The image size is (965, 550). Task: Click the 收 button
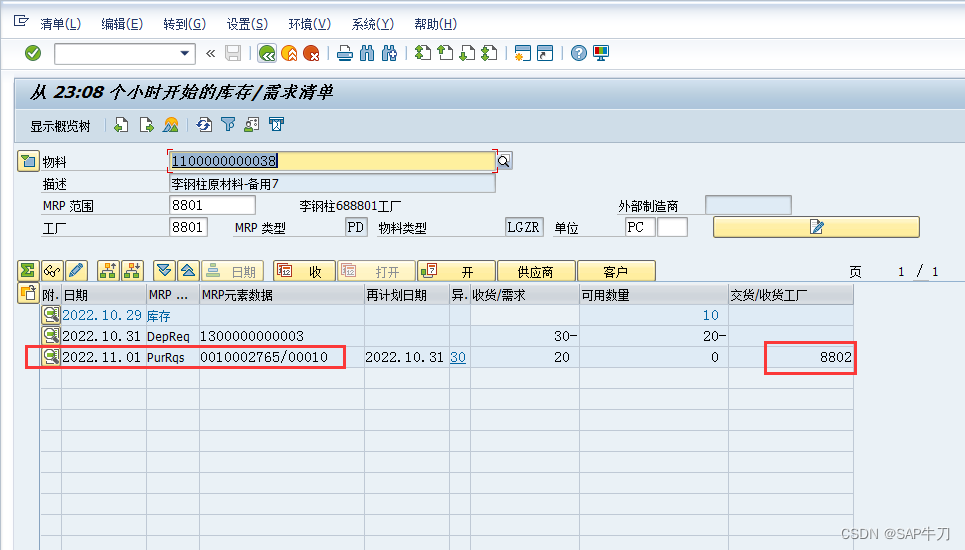click(305, 271)
